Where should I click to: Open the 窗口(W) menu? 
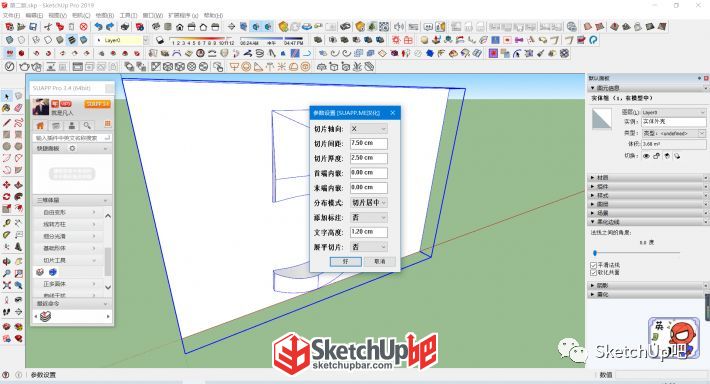pyautogui.click(x=153, y=15)
